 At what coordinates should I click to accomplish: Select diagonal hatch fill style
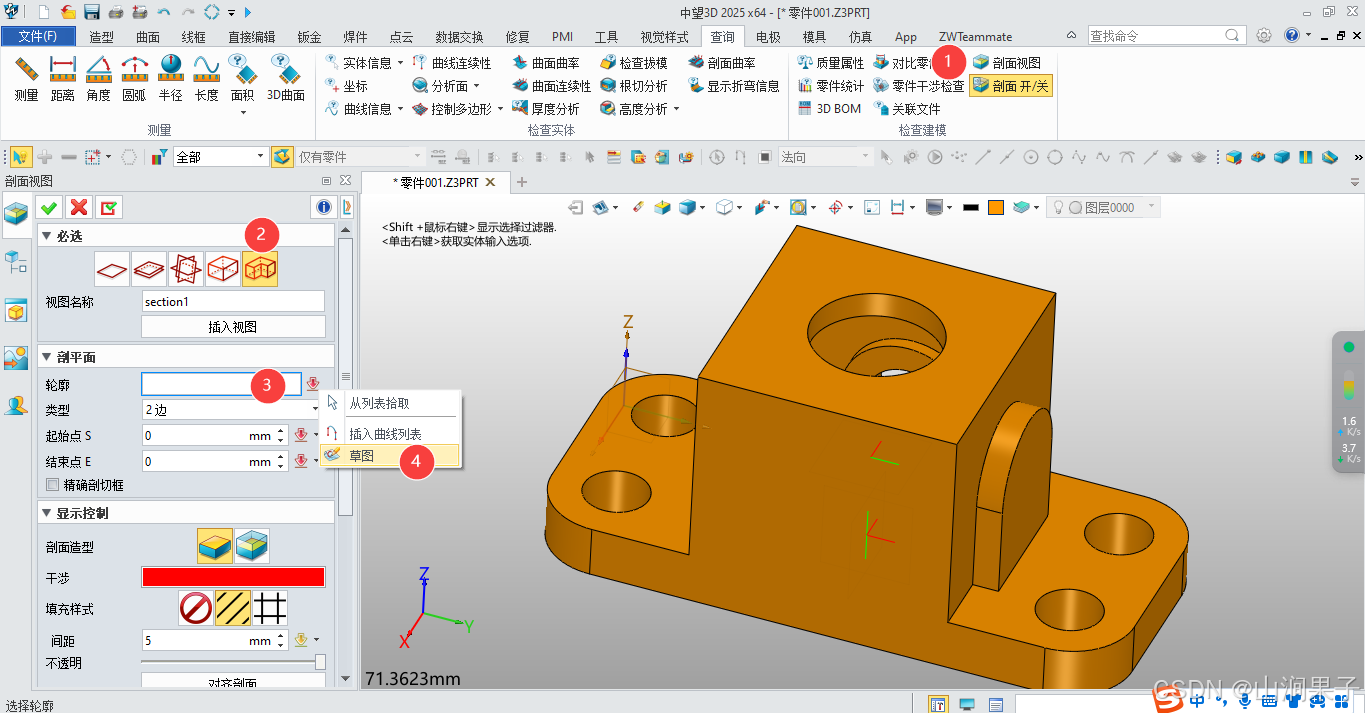coord(233,608)
